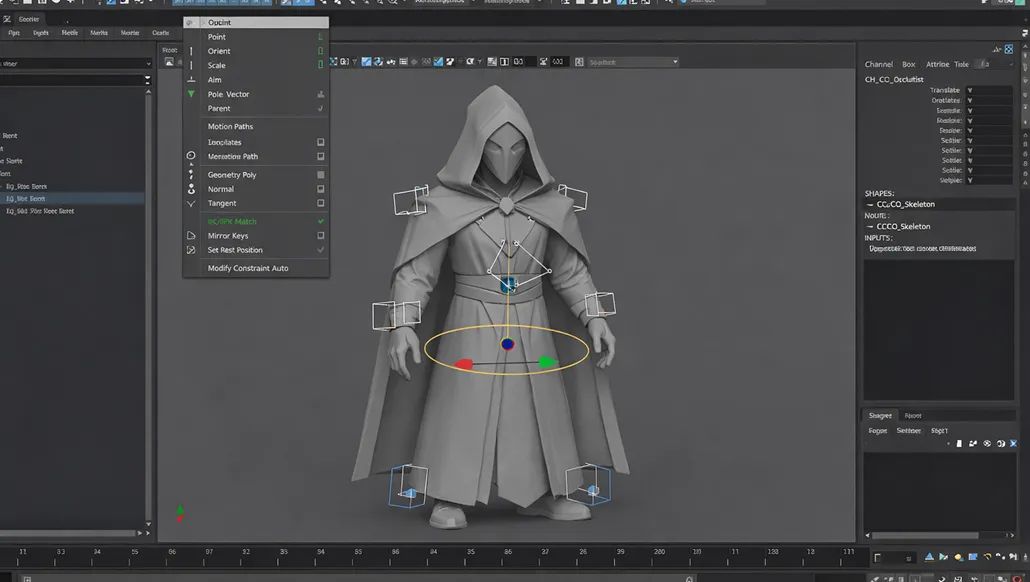Select the CCO_Skeleton entry under SHAPES
The height and width of the screenshot is (582, 1030).
pos(905,204)
